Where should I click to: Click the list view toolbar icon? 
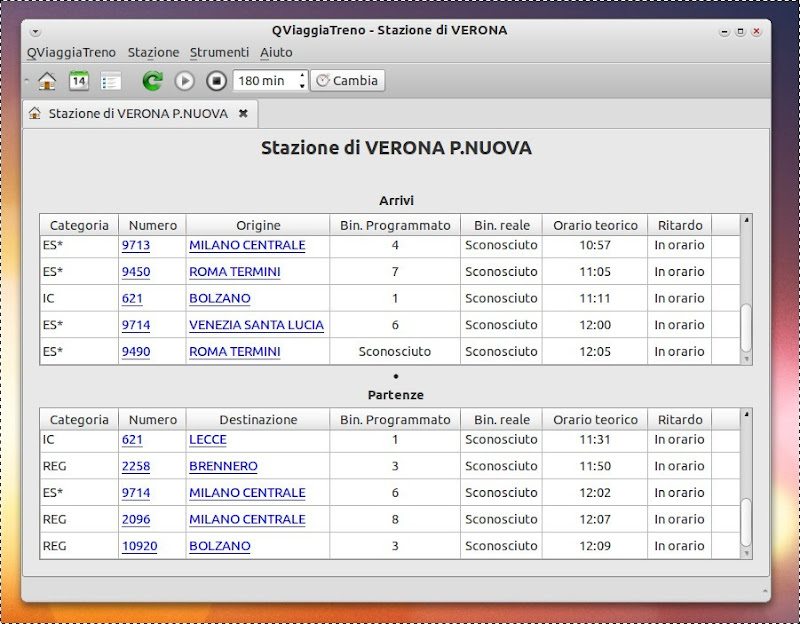click(x=111, y=81)
